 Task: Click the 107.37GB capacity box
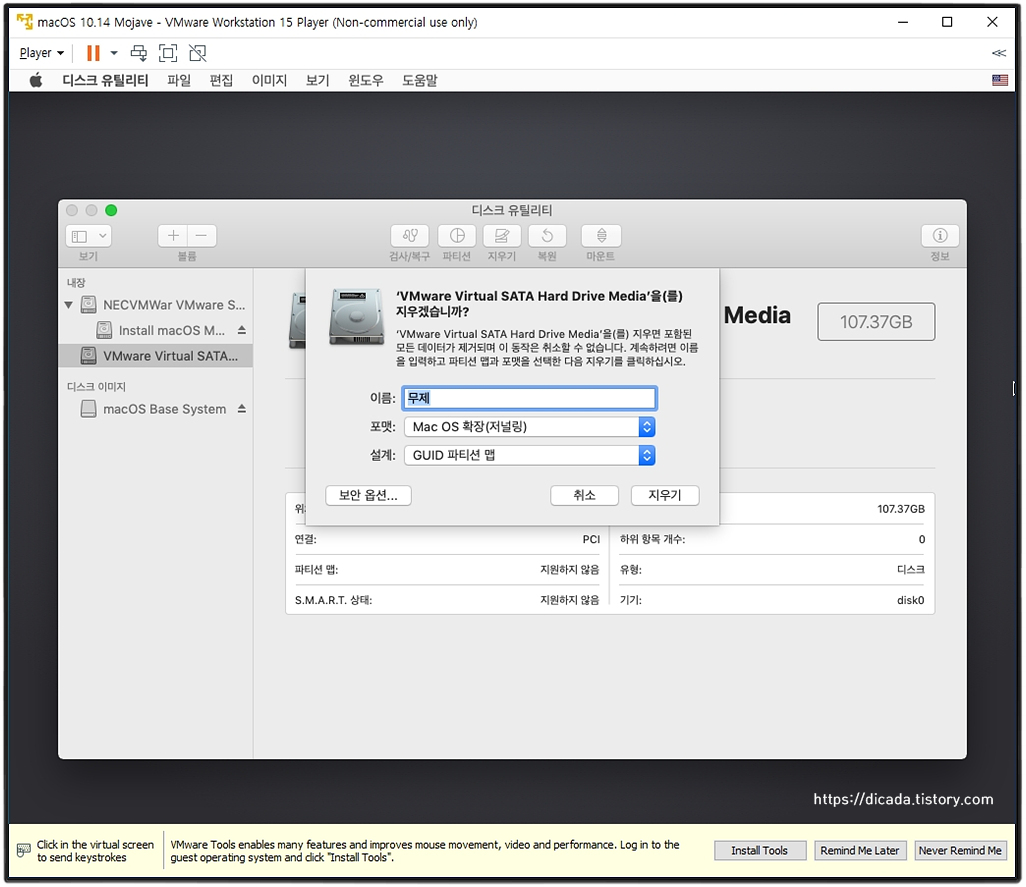click(x=876, y=322)
